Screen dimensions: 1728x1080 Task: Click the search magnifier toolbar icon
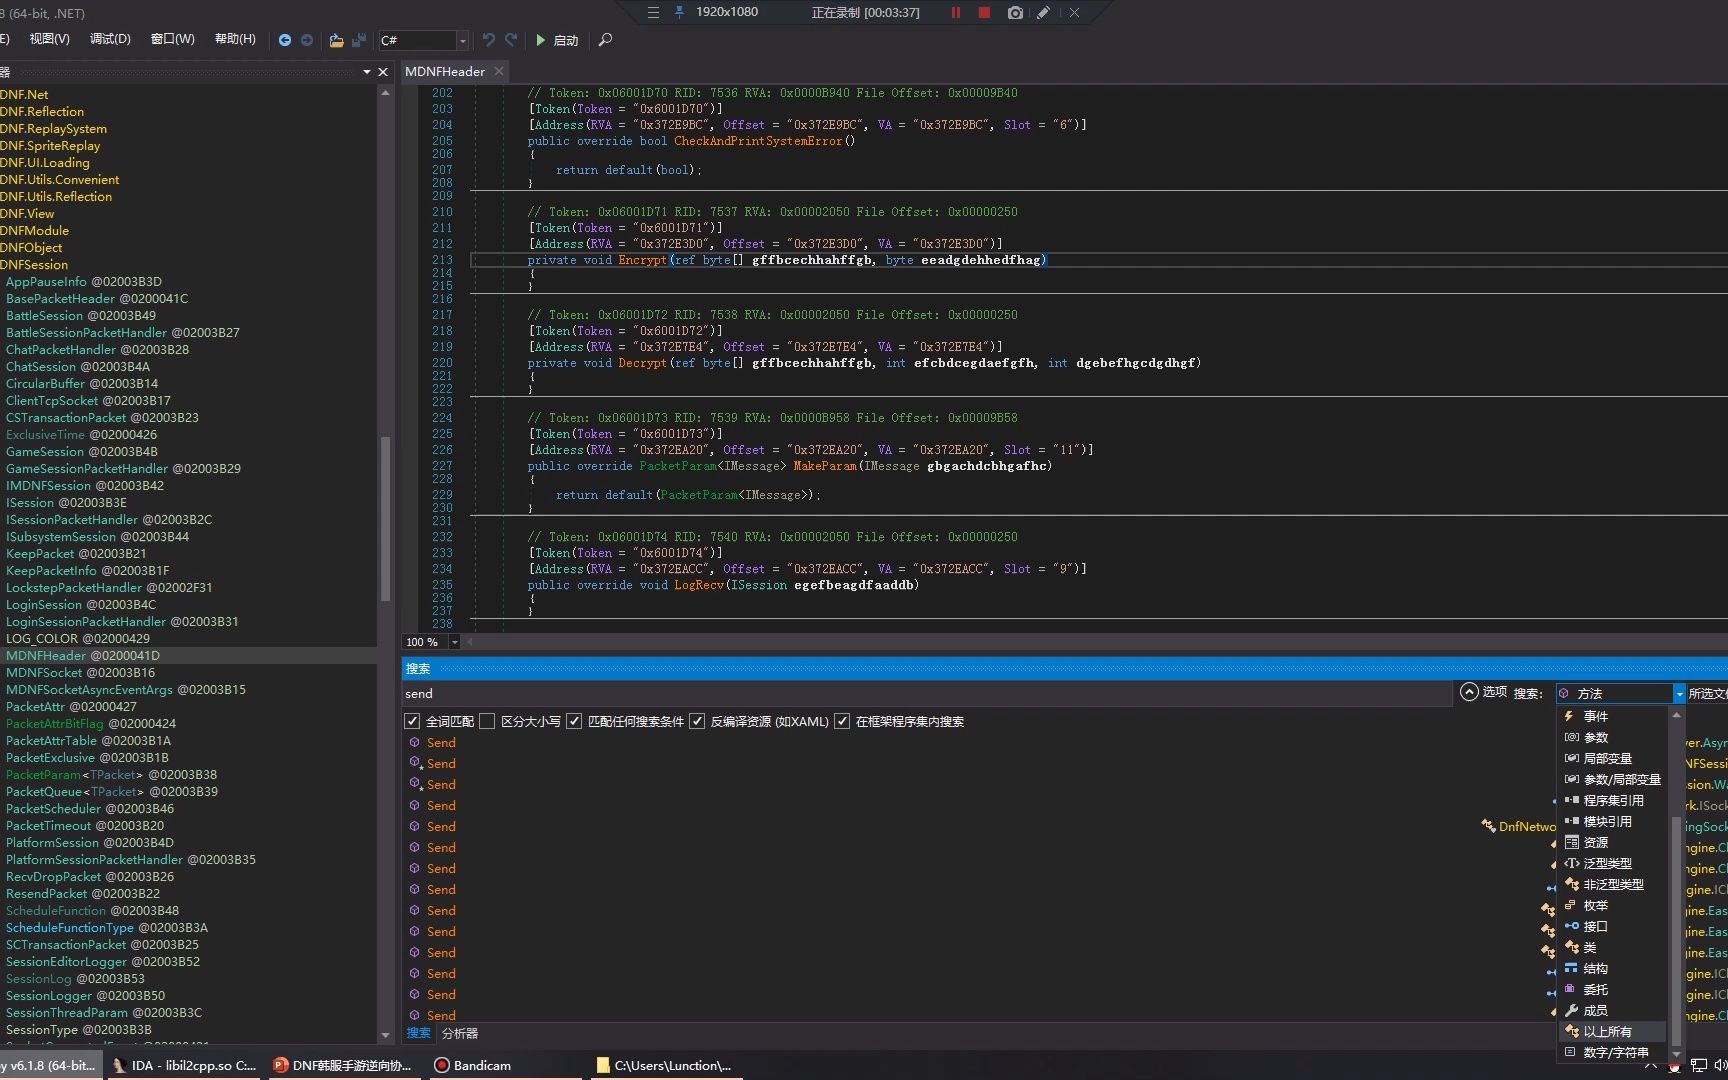[x=605, y=40]
